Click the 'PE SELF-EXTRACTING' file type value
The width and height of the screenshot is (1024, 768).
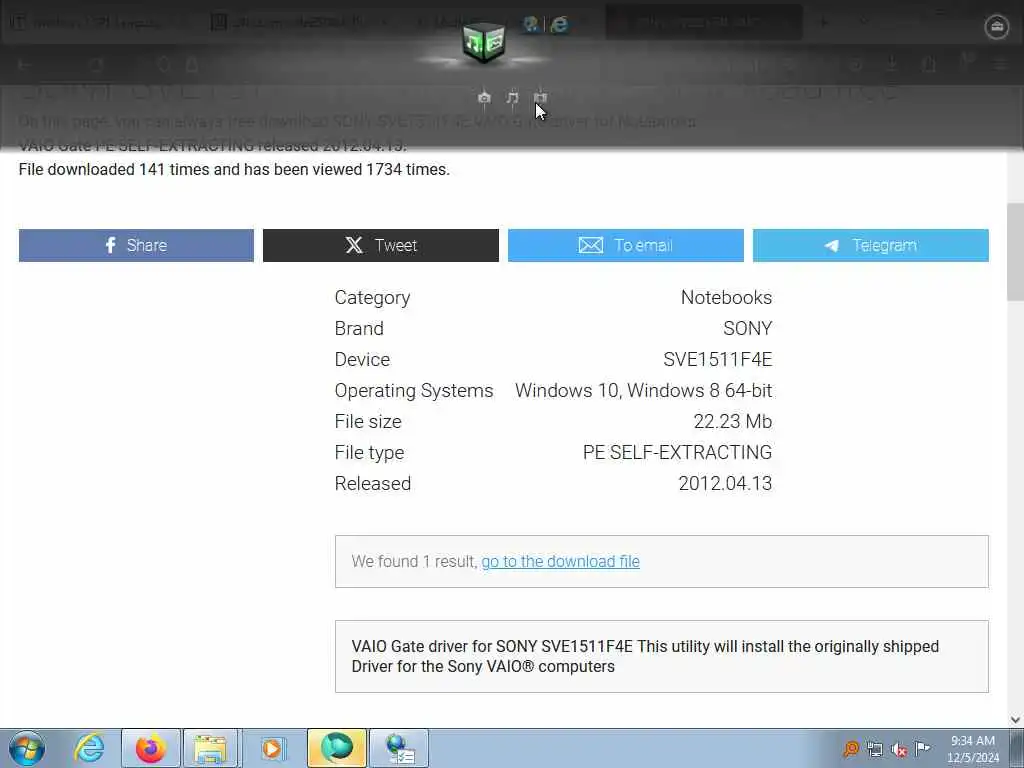point(677,453)
